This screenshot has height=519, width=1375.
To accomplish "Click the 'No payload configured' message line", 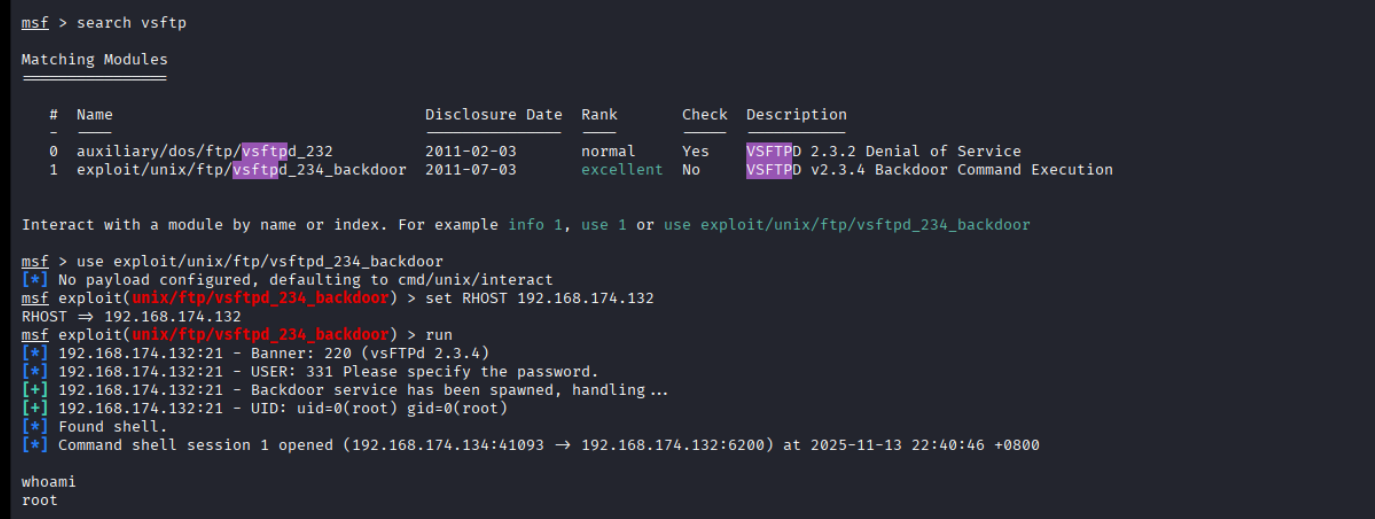I will [x=287, y=280].
